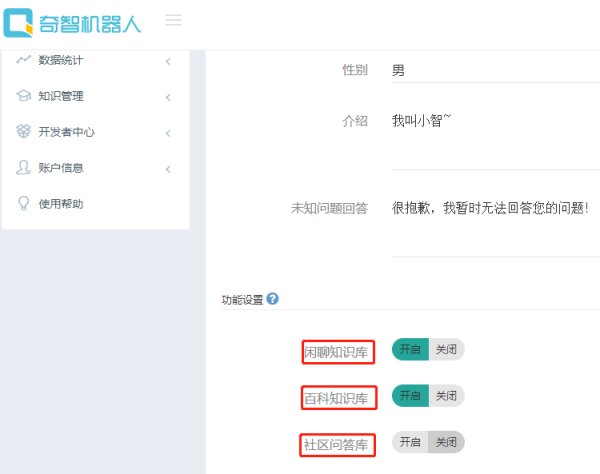Click the 使用帮助 lightbulb icon
Screen dimensions: 600x474
pos(23,203)
